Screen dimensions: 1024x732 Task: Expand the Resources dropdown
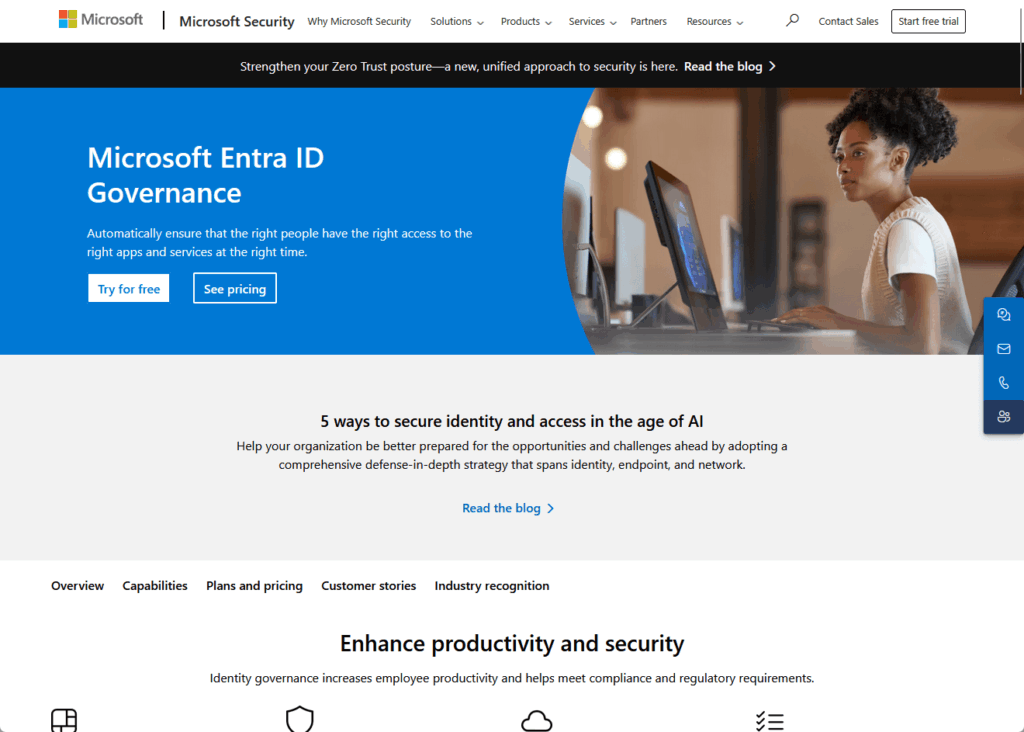coord(714,22)
